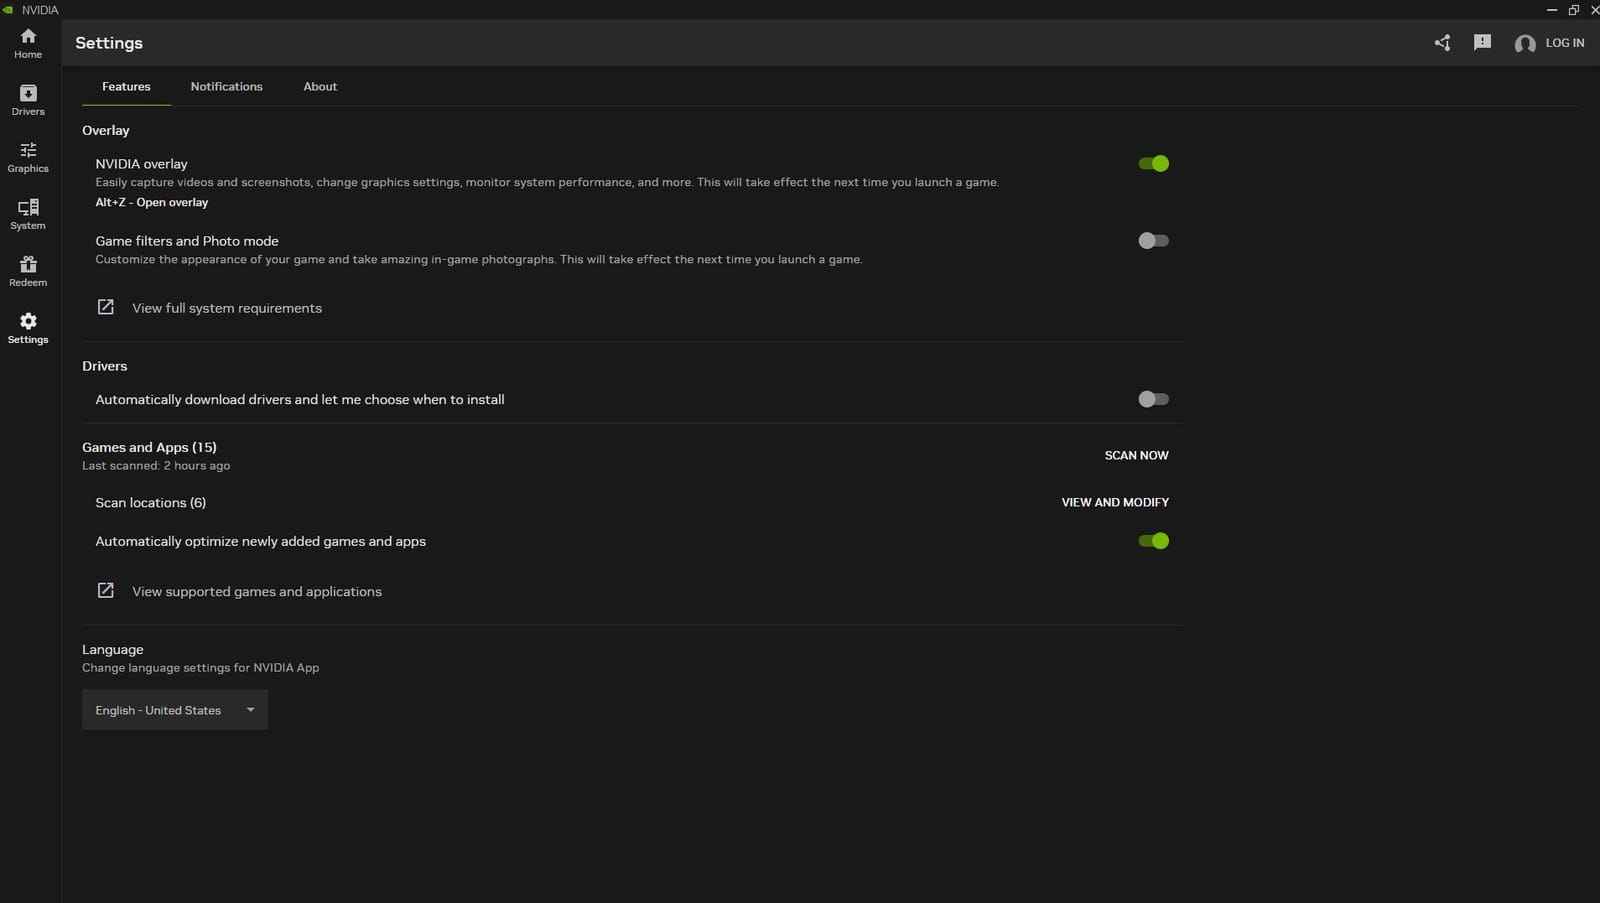Navigate to the System section
Screen dimensions: 1600x903
point(27,213)
